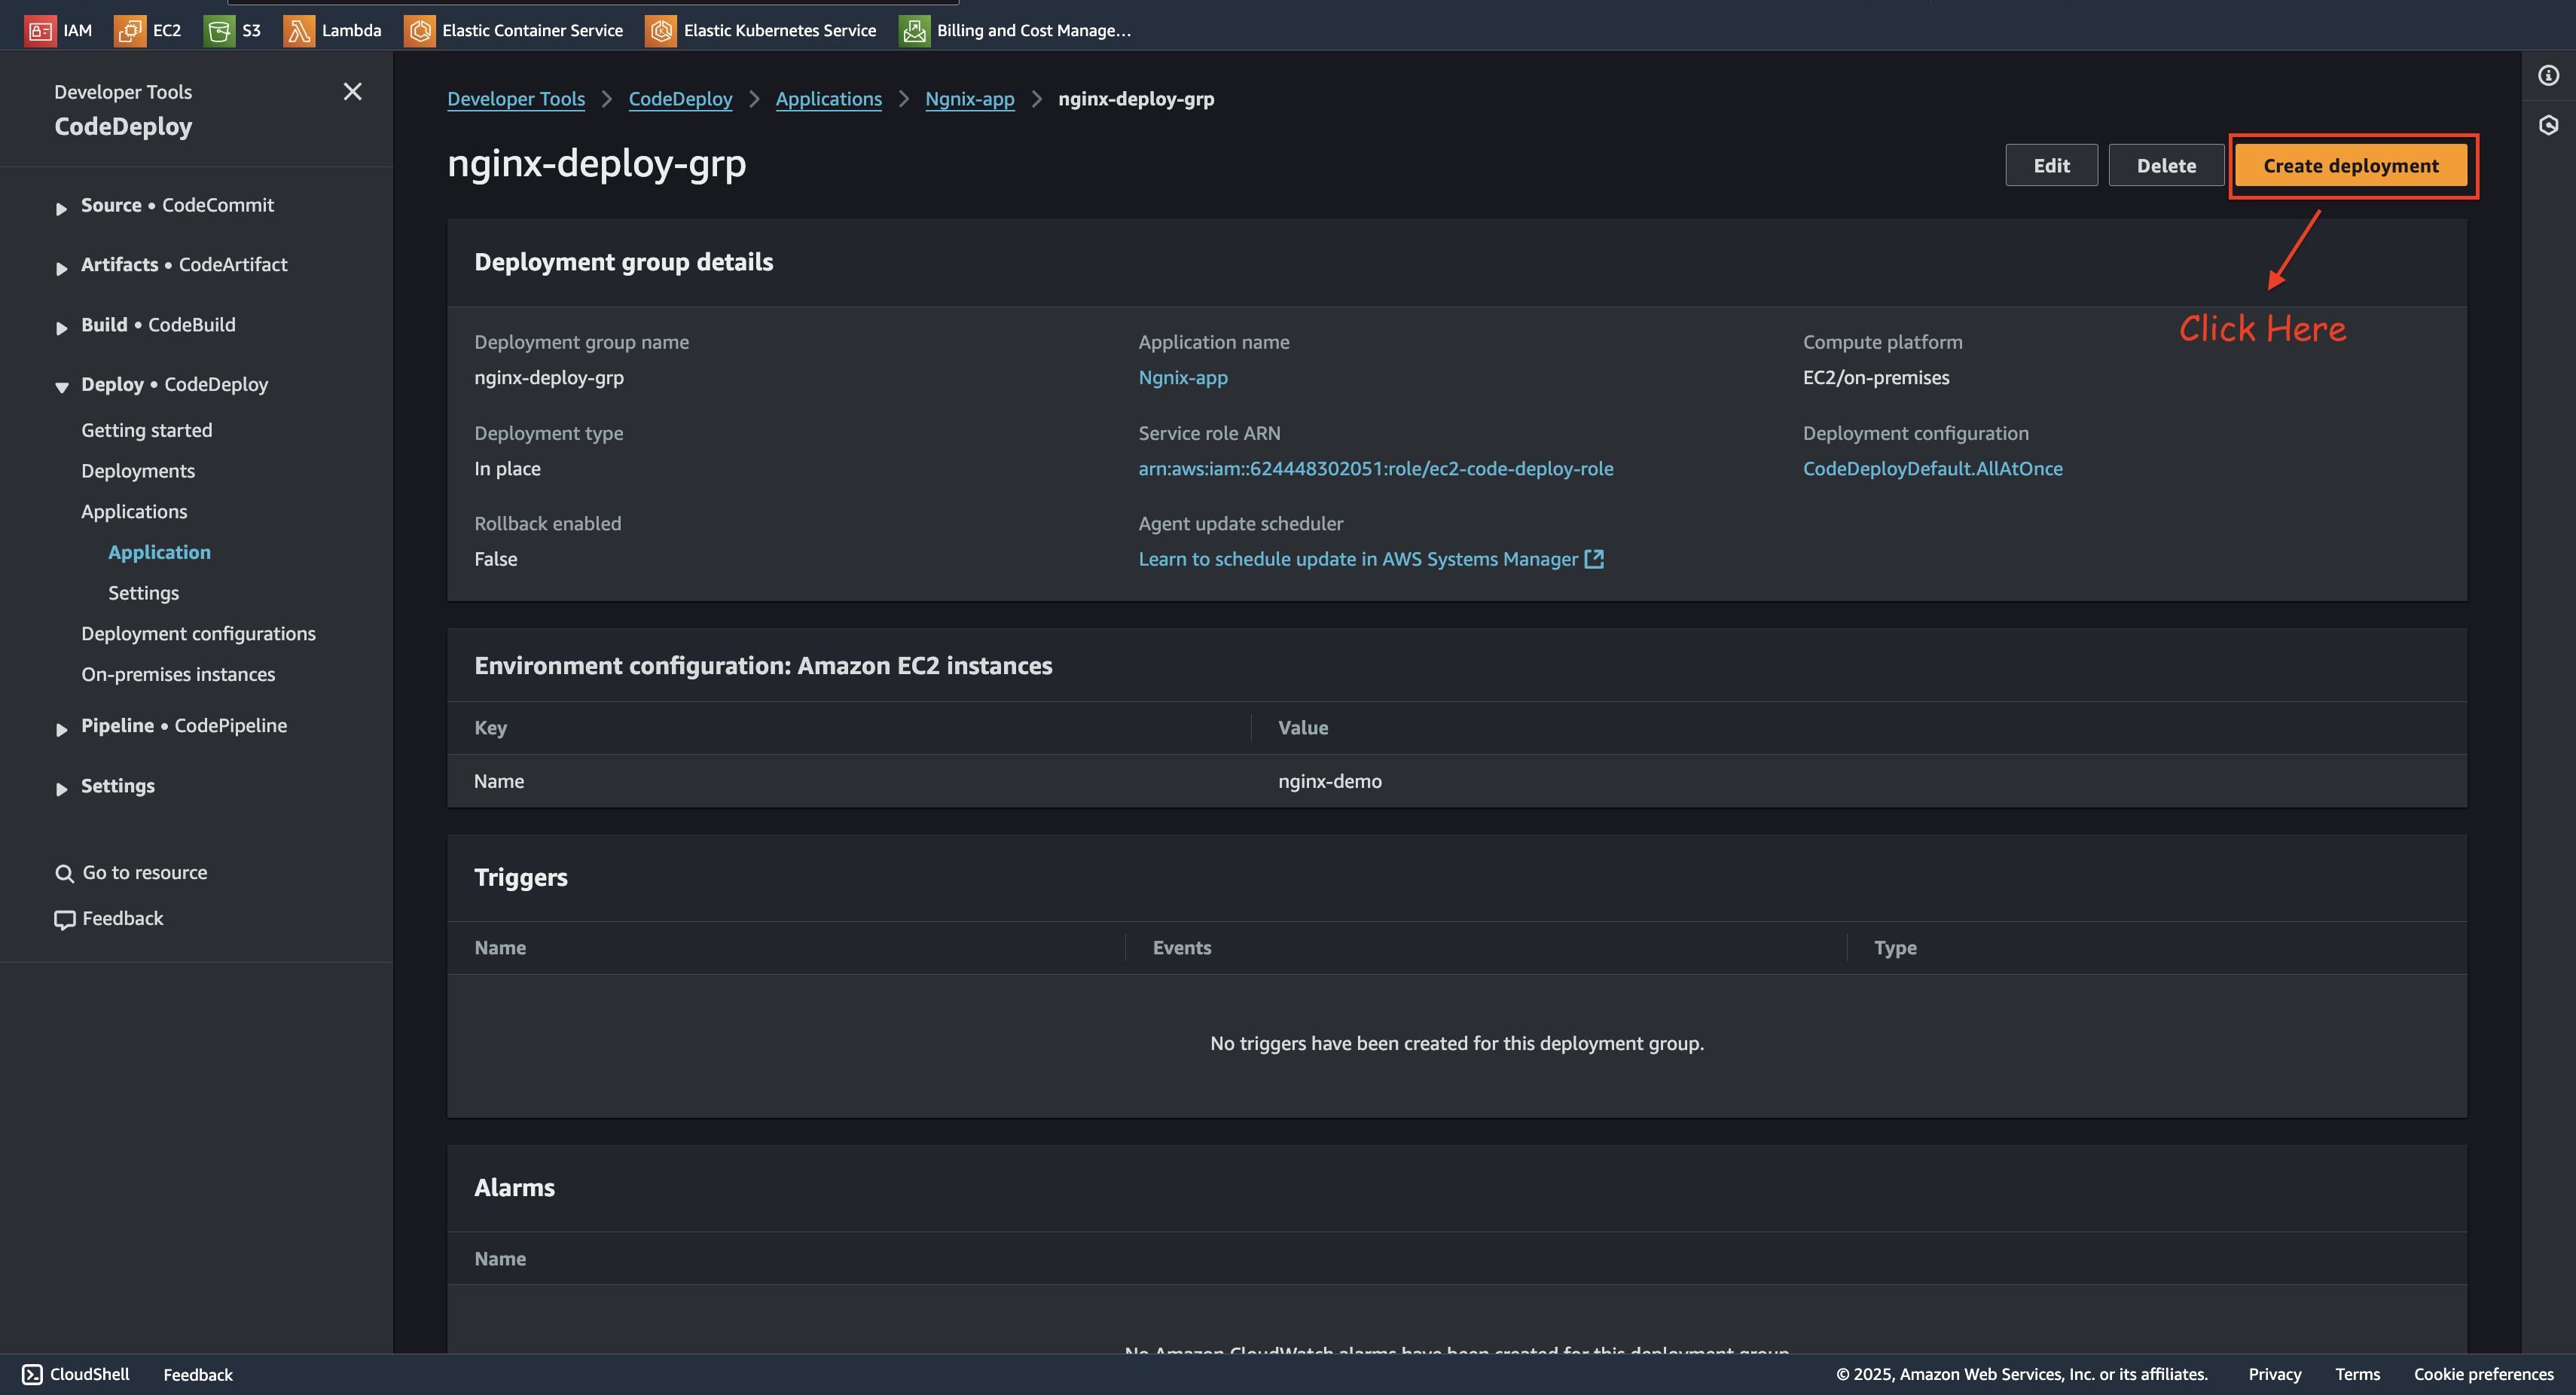Click the Delete button

pos(2166,166)
